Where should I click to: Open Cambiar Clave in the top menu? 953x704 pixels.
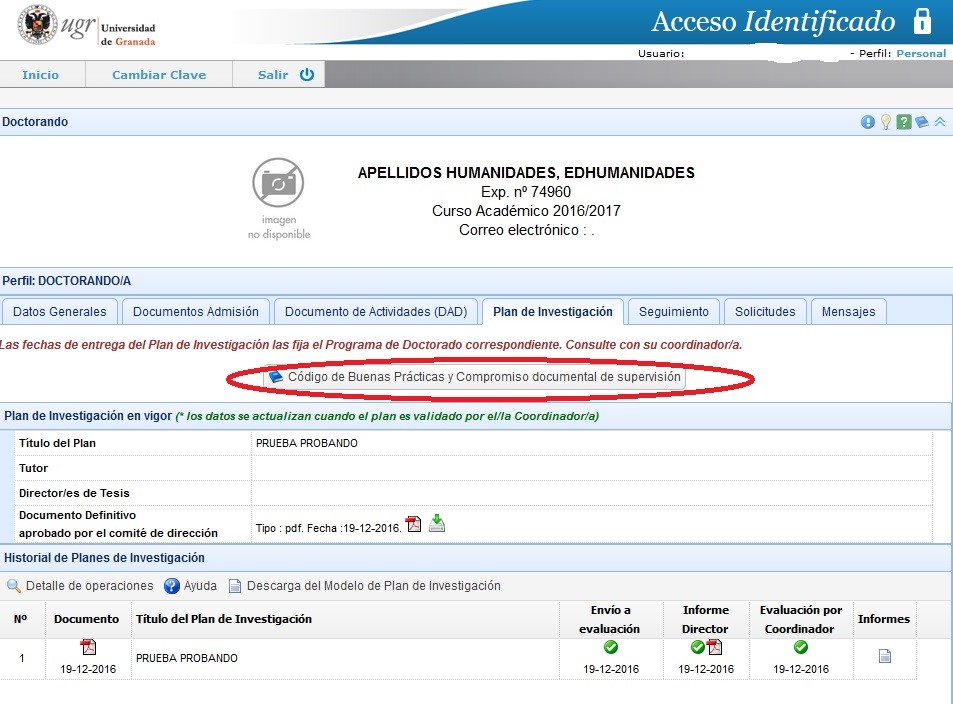tap(159, 75)
